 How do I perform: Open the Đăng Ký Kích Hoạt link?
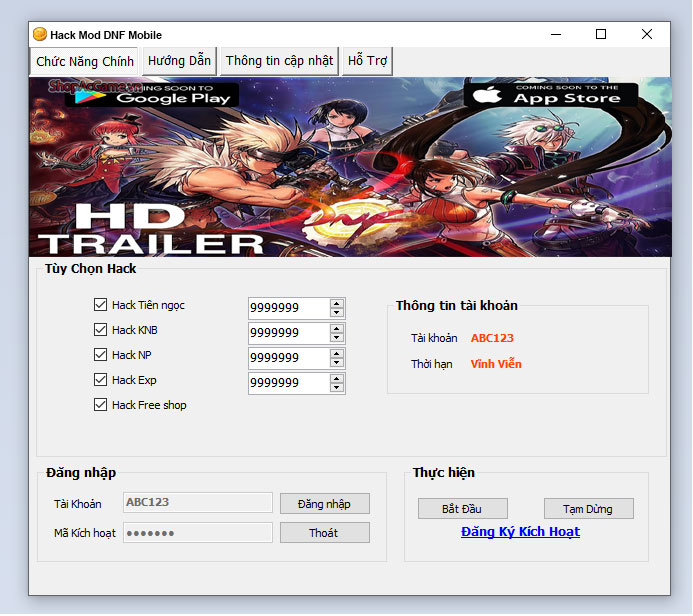click(x=520, y=532)
